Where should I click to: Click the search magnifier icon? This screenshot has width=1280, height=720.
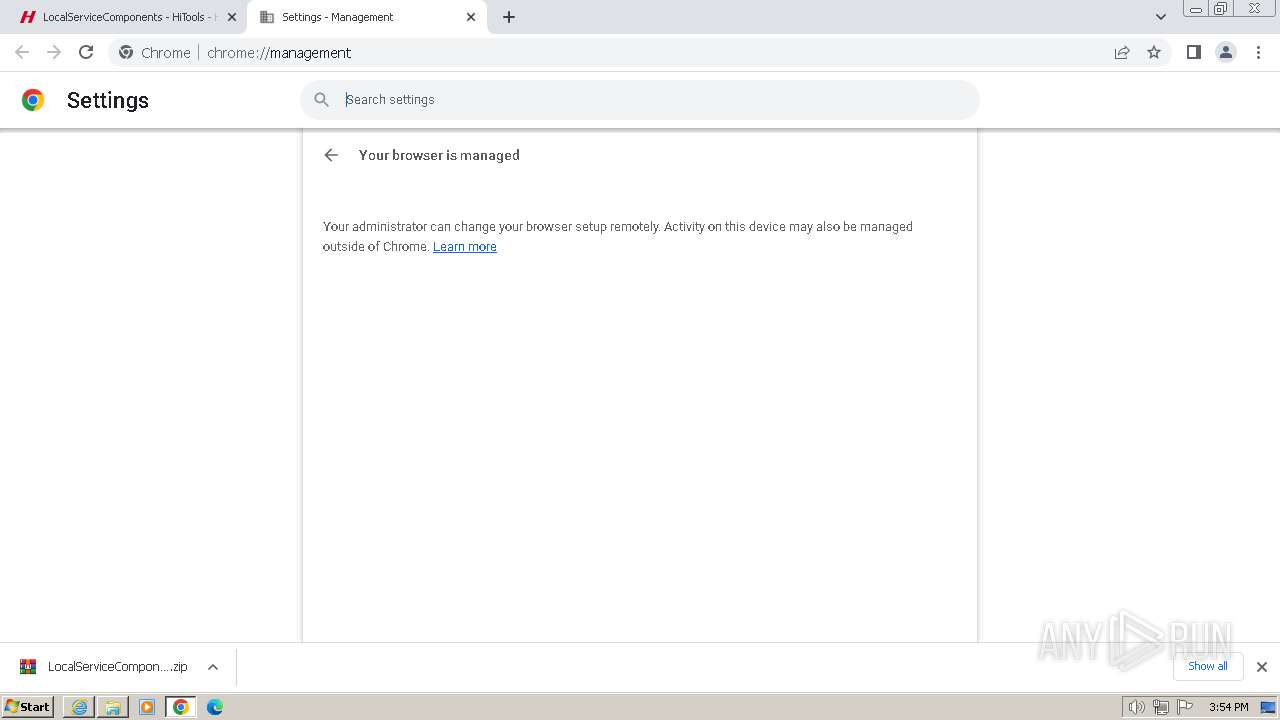pyautogui.click(x=322, y=100)
